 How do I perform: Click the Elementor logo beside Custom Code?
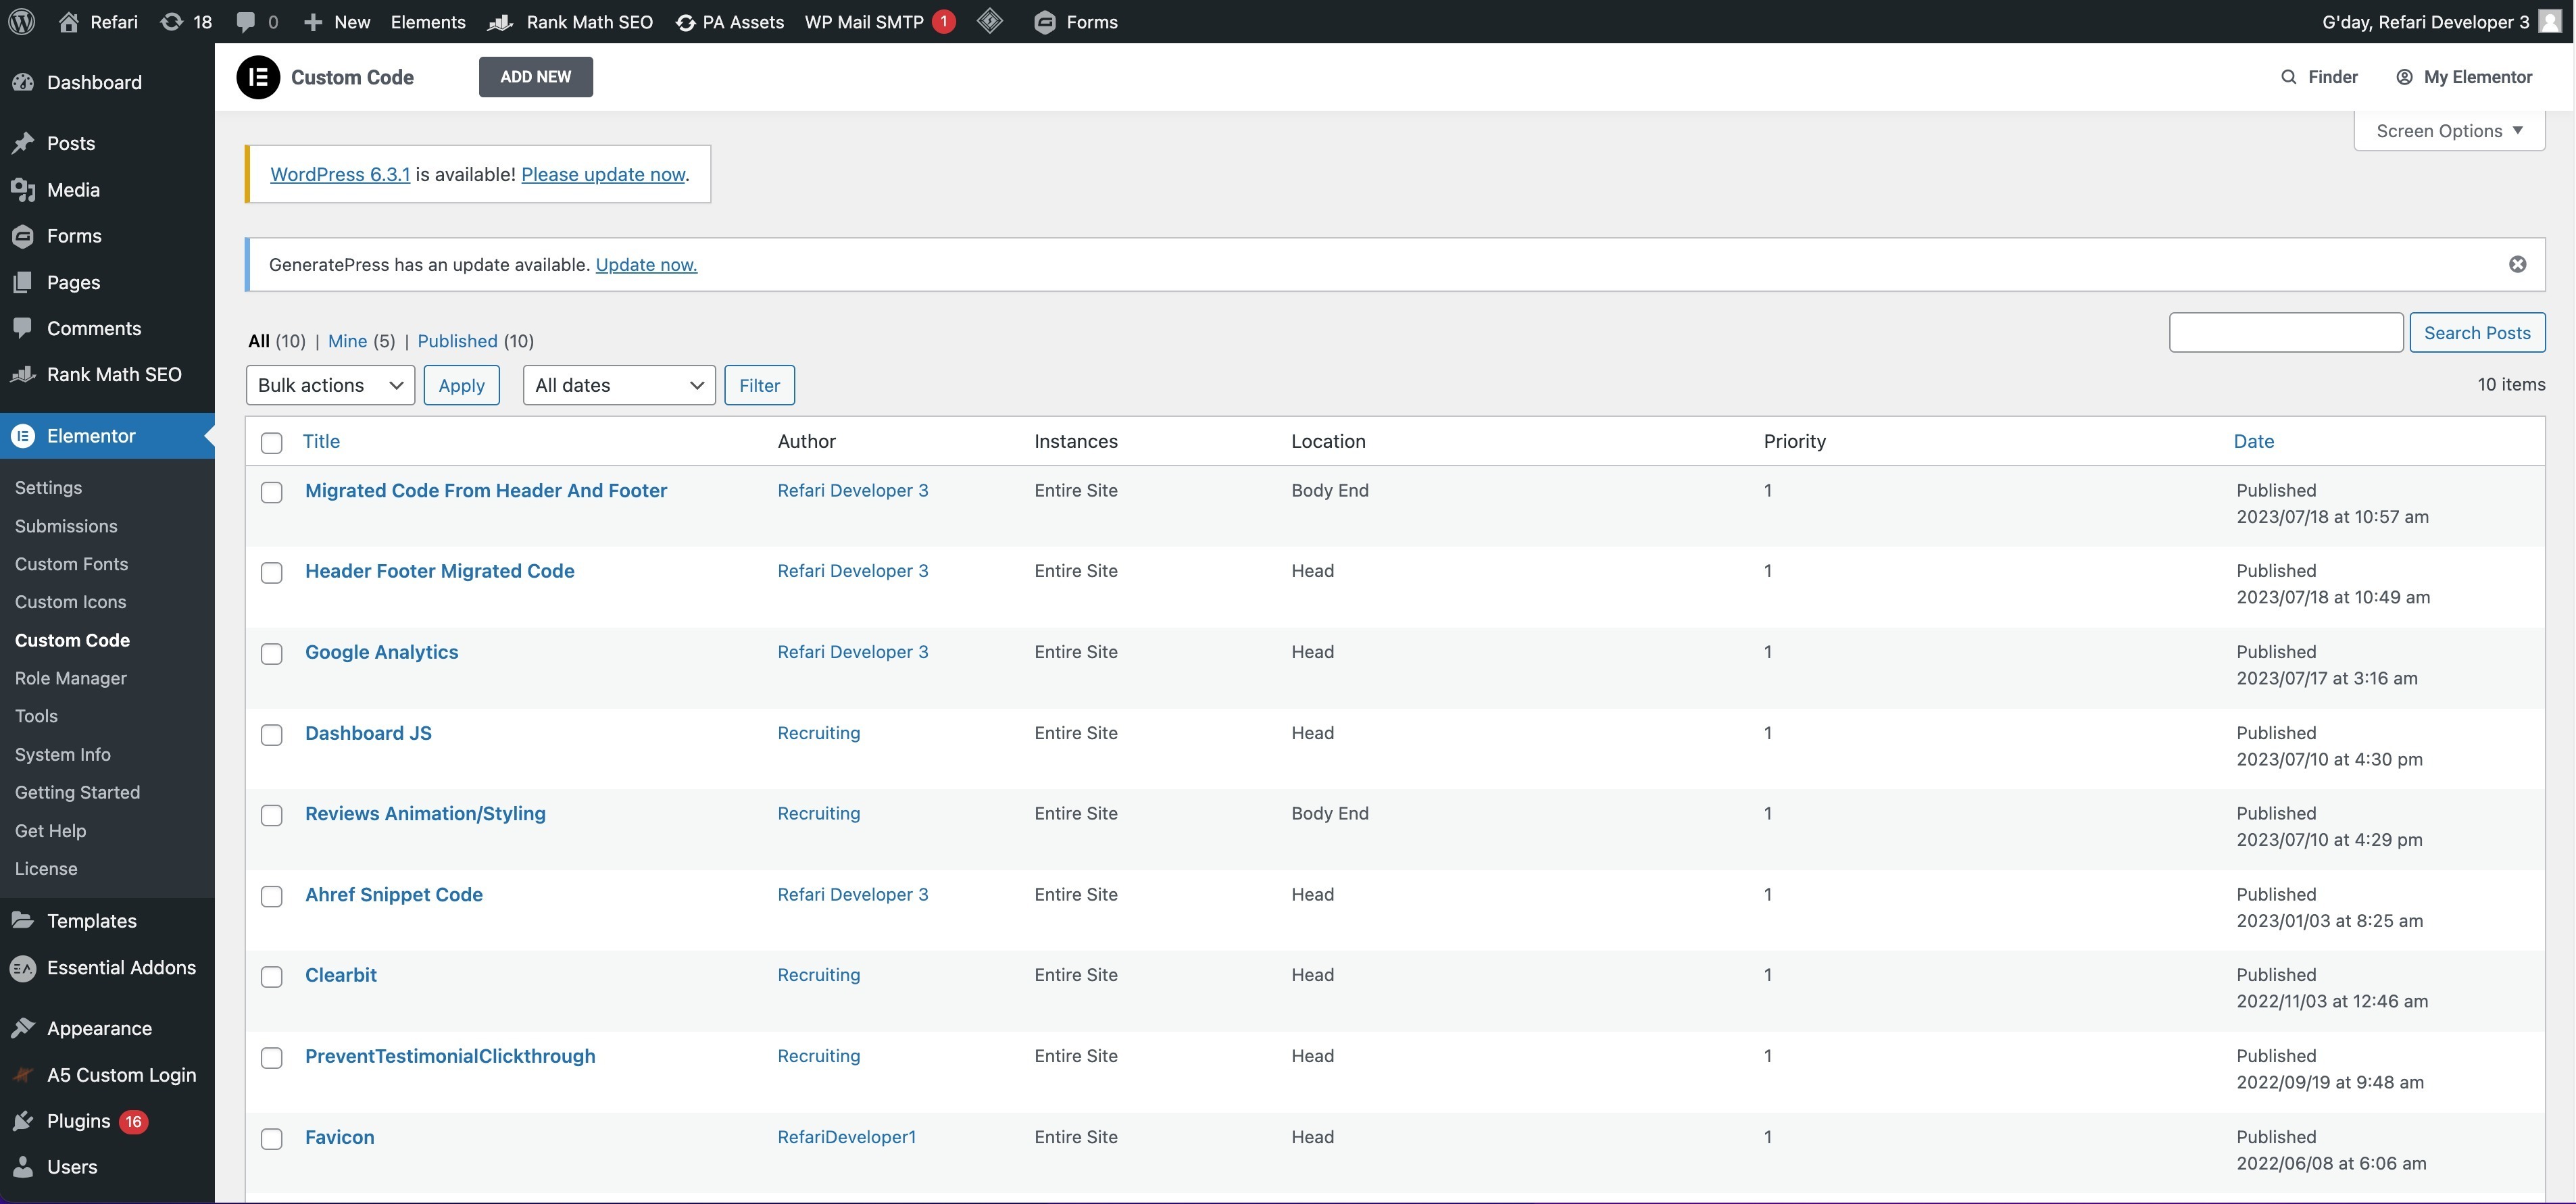(258, 77)
